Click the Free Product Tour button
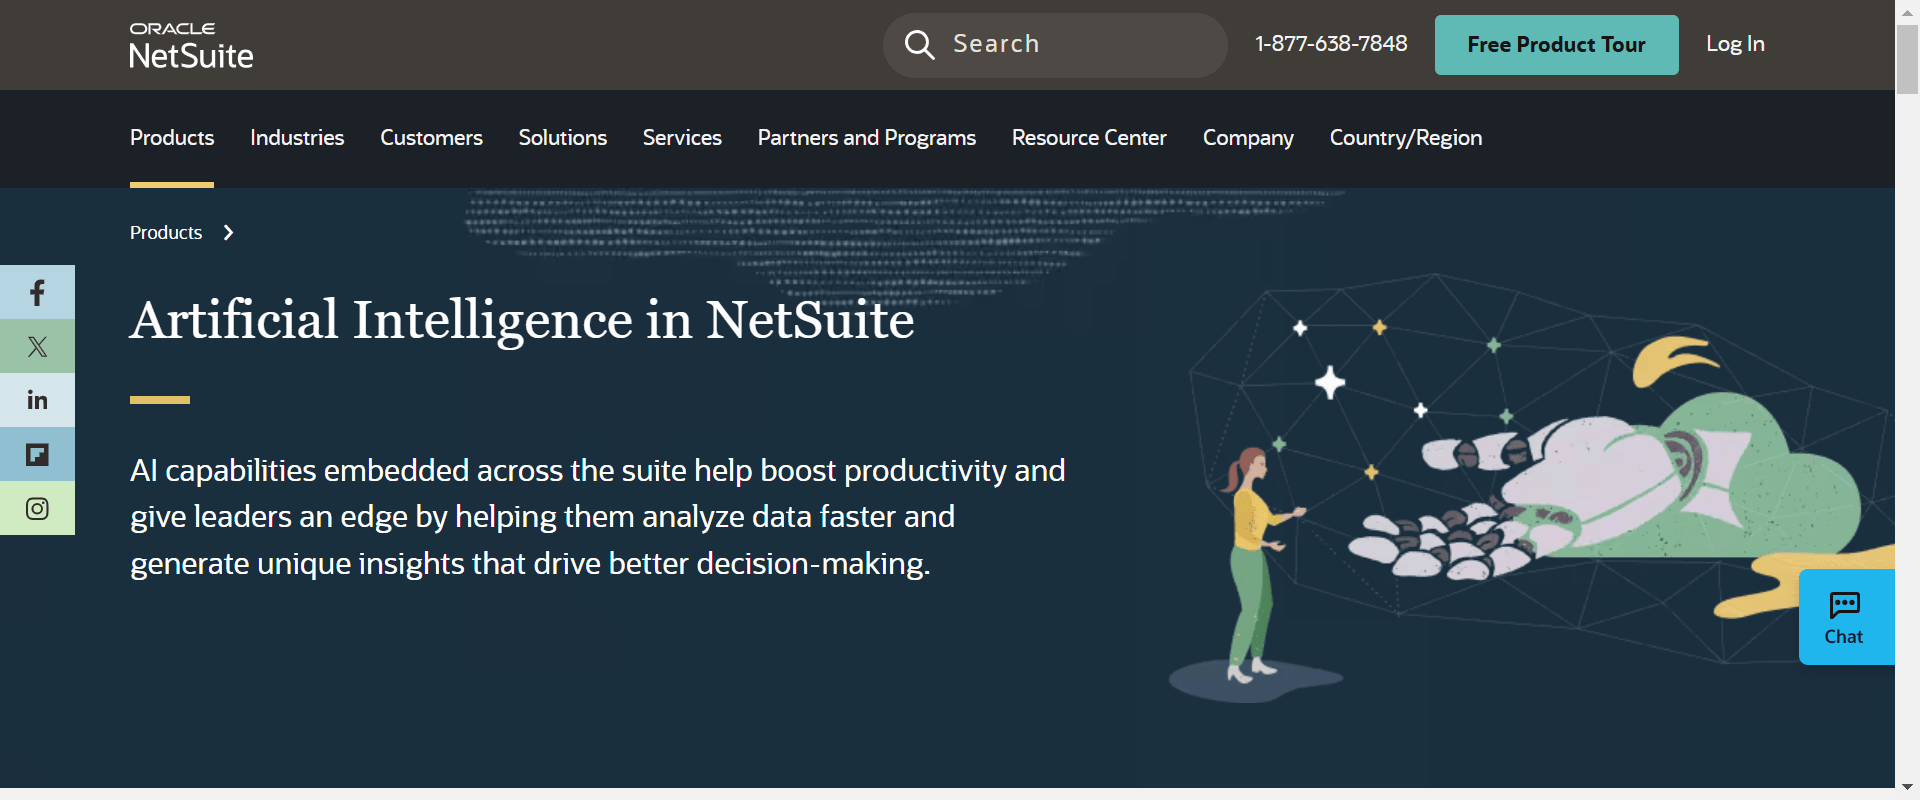 tap(1556, 45)
